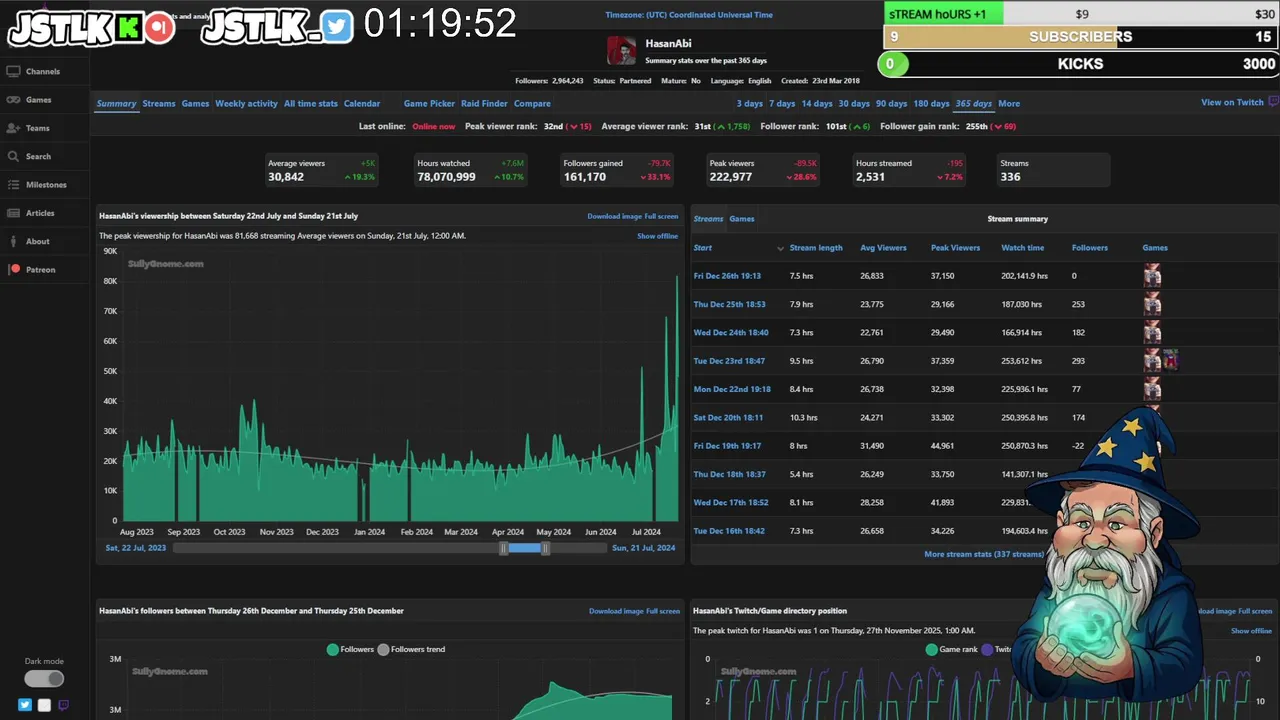Open the Calendar tab
1280x720 pixels.
click(x=362, y=103)
